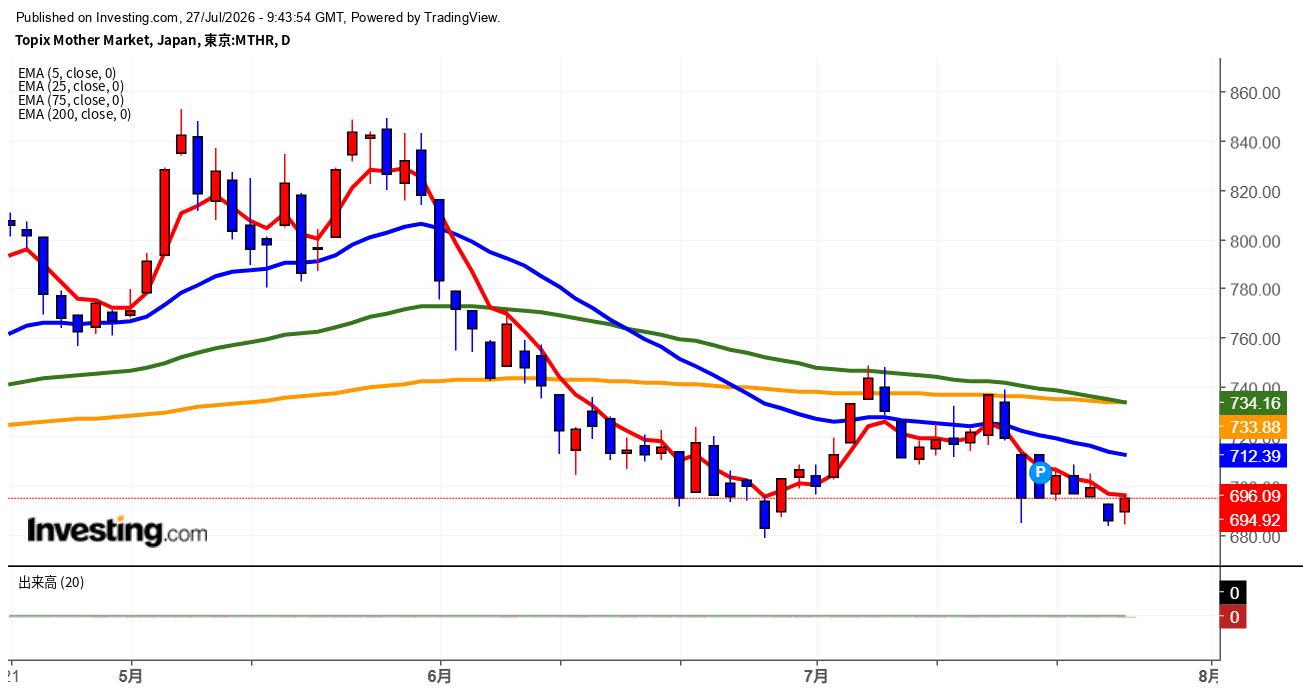Click the Investing.com logo watermark
This screenshot has height=693, width=1303.
tap(117, 531)
